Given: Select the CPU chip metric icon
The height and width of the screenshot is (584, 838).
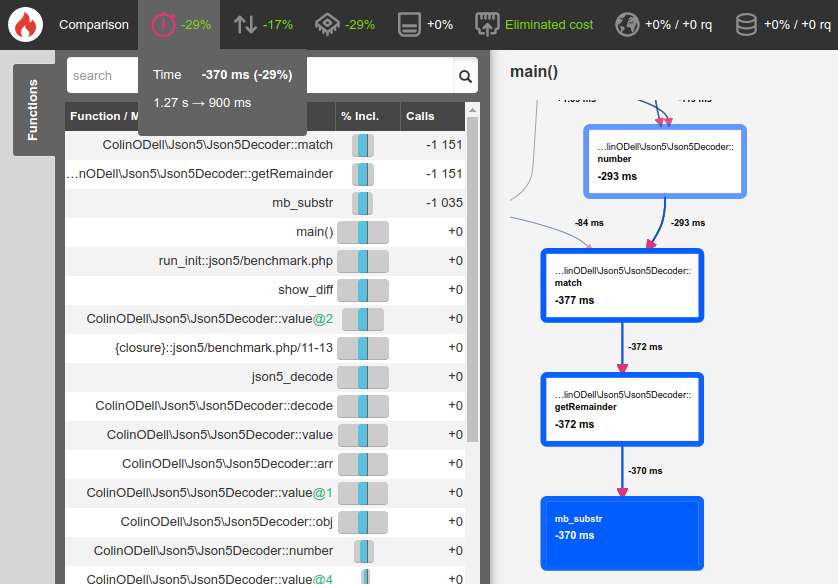Looking at the screenshot, I should tap(327, 24).
